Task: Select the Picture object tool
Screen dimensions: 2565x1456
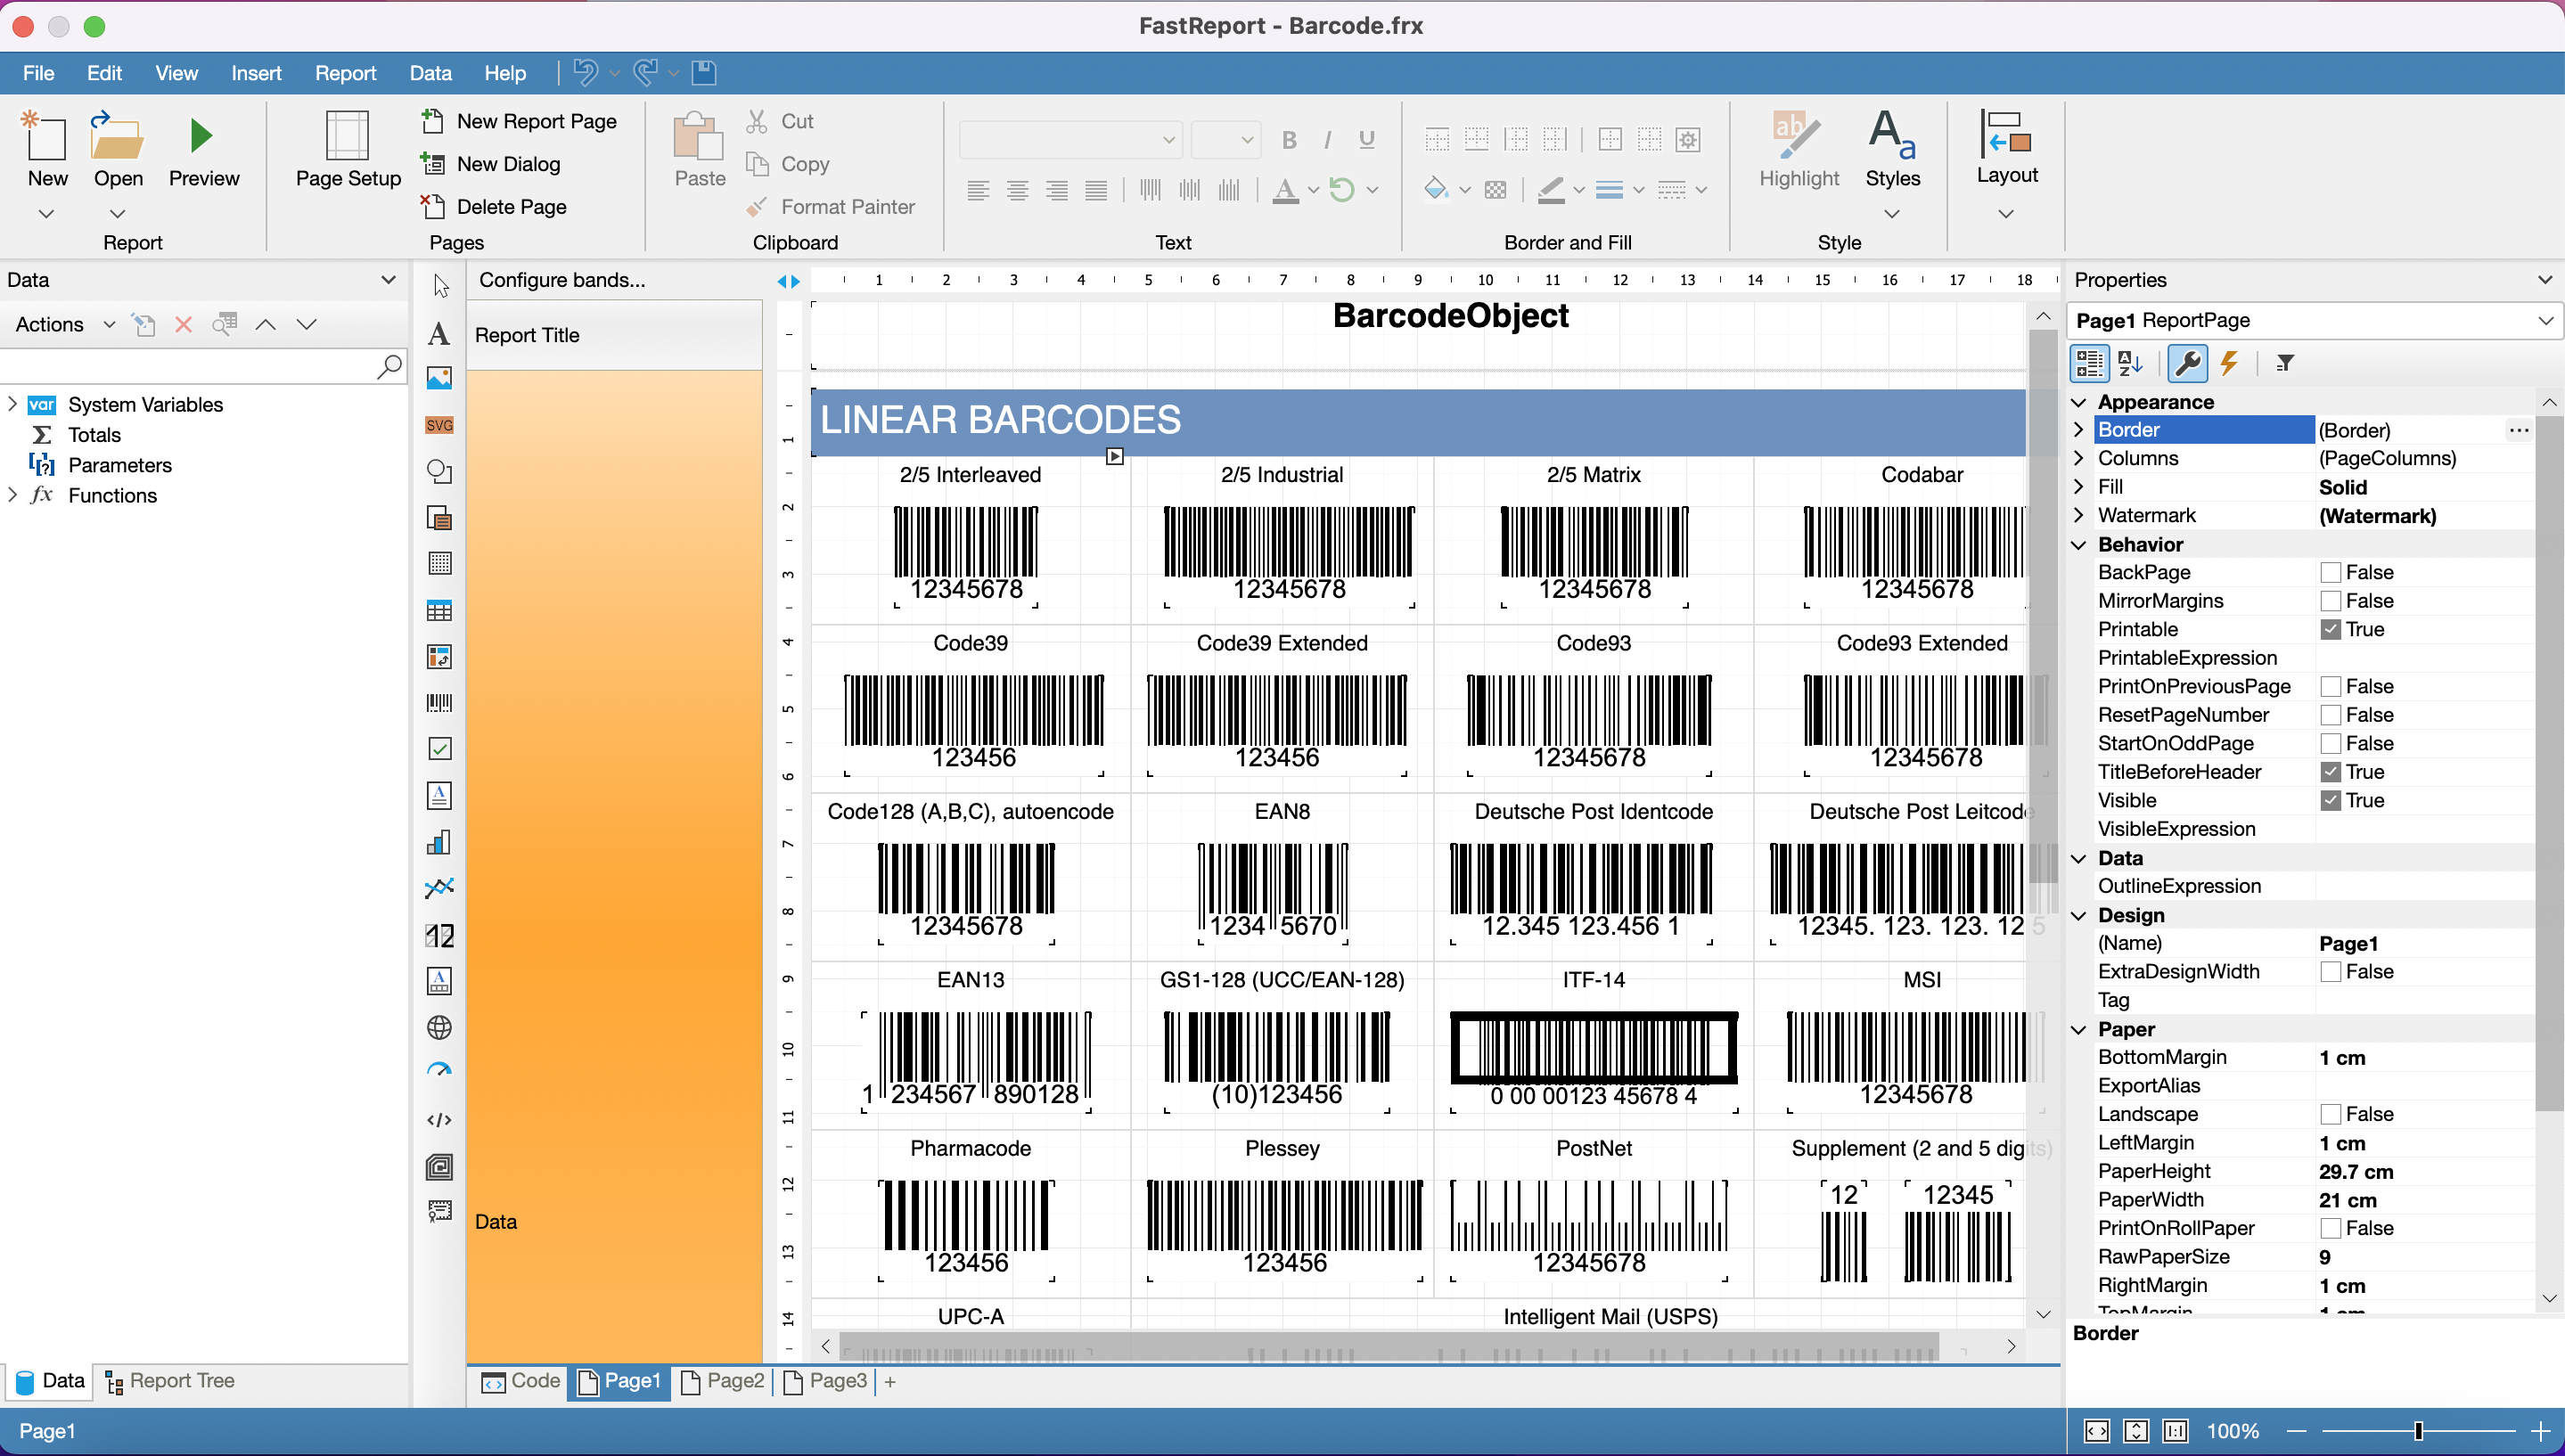Action: tap(439, 378)
